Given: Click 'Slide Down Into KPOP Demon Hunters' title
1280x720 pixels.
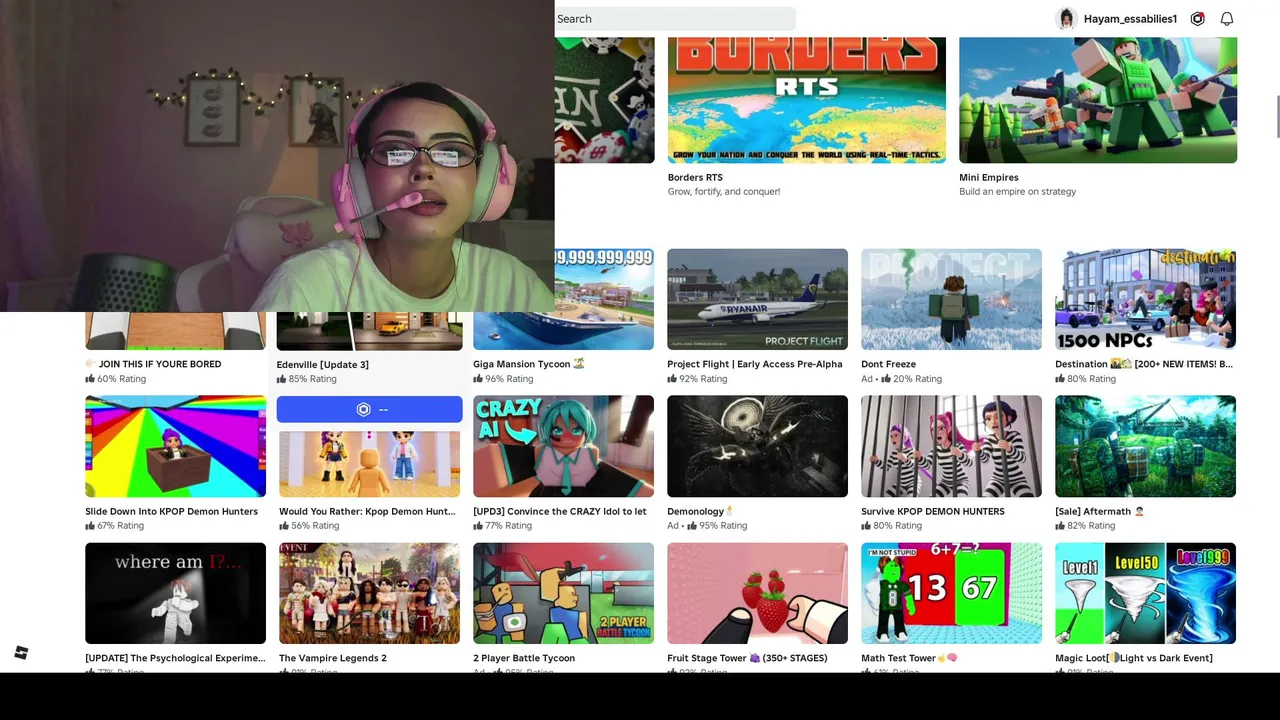Looking at the screenshot, I should [x=171, y=511].
